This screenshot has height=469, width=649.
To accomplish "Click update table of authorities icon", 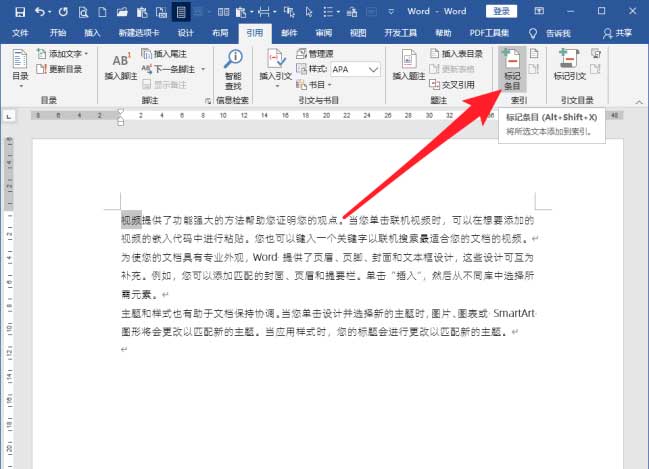I will point(596,69).
